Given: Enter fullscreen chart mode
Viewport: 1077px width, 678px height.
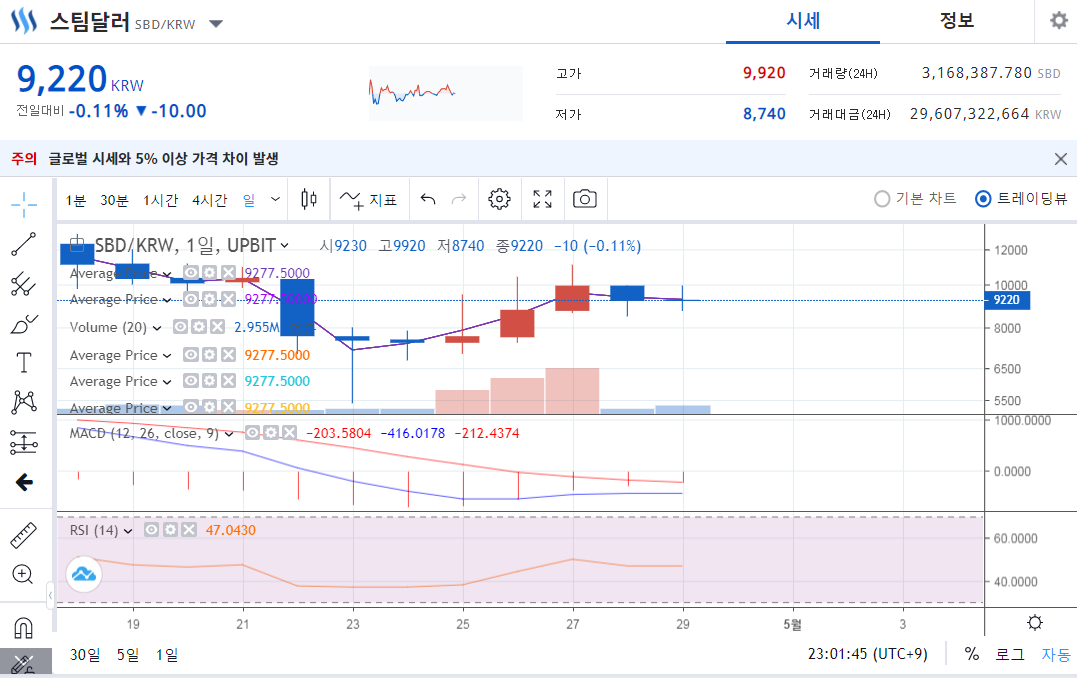Looking at the screenshot, I should click(543, 199).
